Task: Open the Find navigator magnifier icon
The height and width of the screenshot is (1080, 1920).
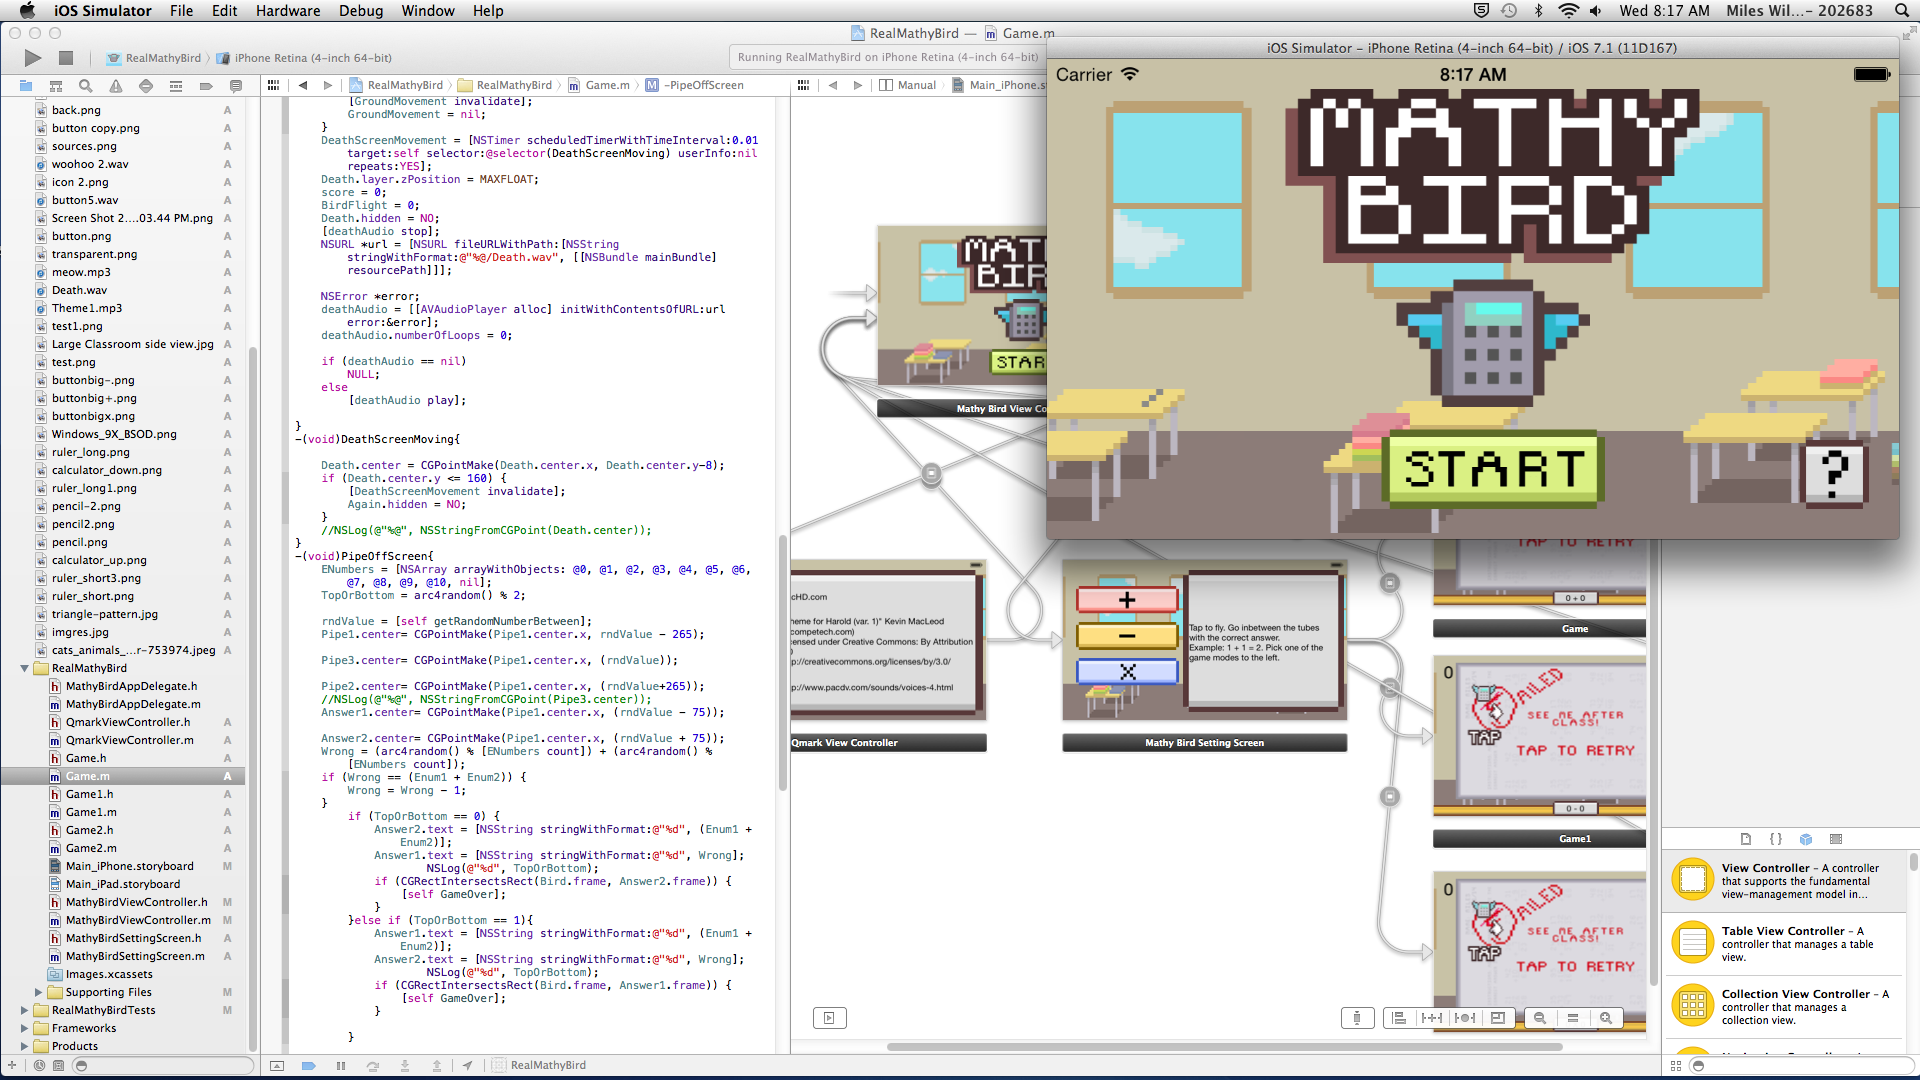Action: pos(86,86)
